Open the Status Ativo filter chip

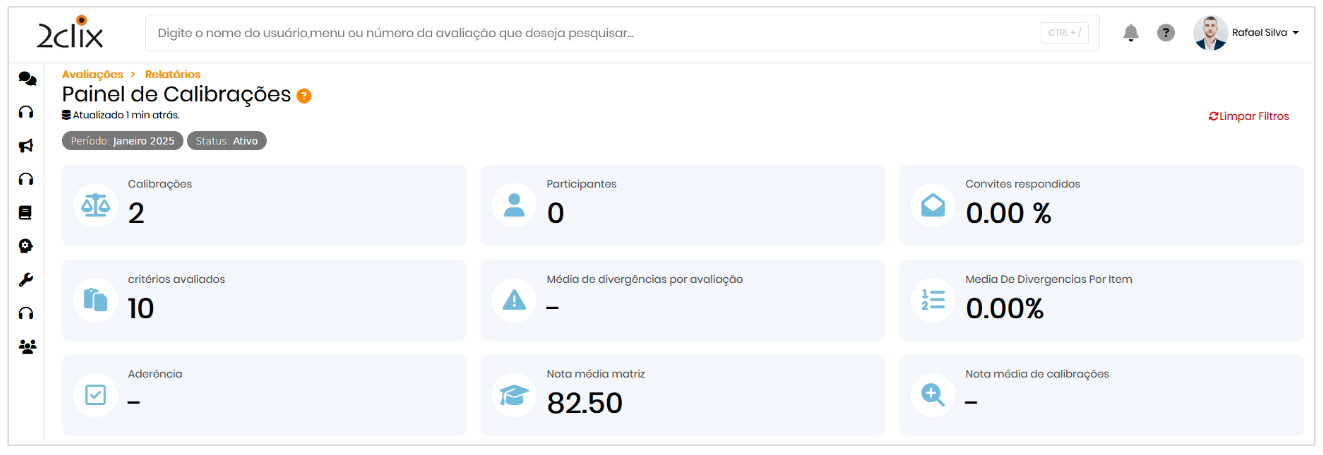(x=227, y=141)
